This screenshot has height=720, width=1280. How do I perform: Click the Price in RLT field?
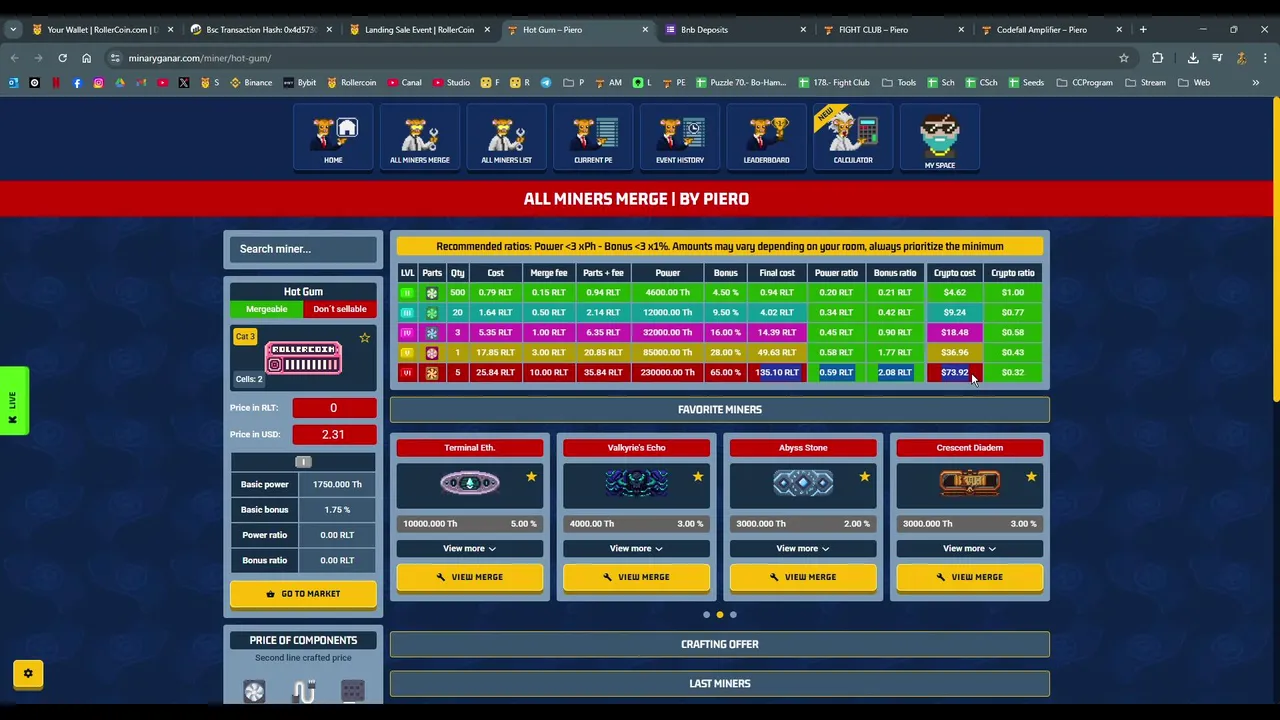pos(334,408)
